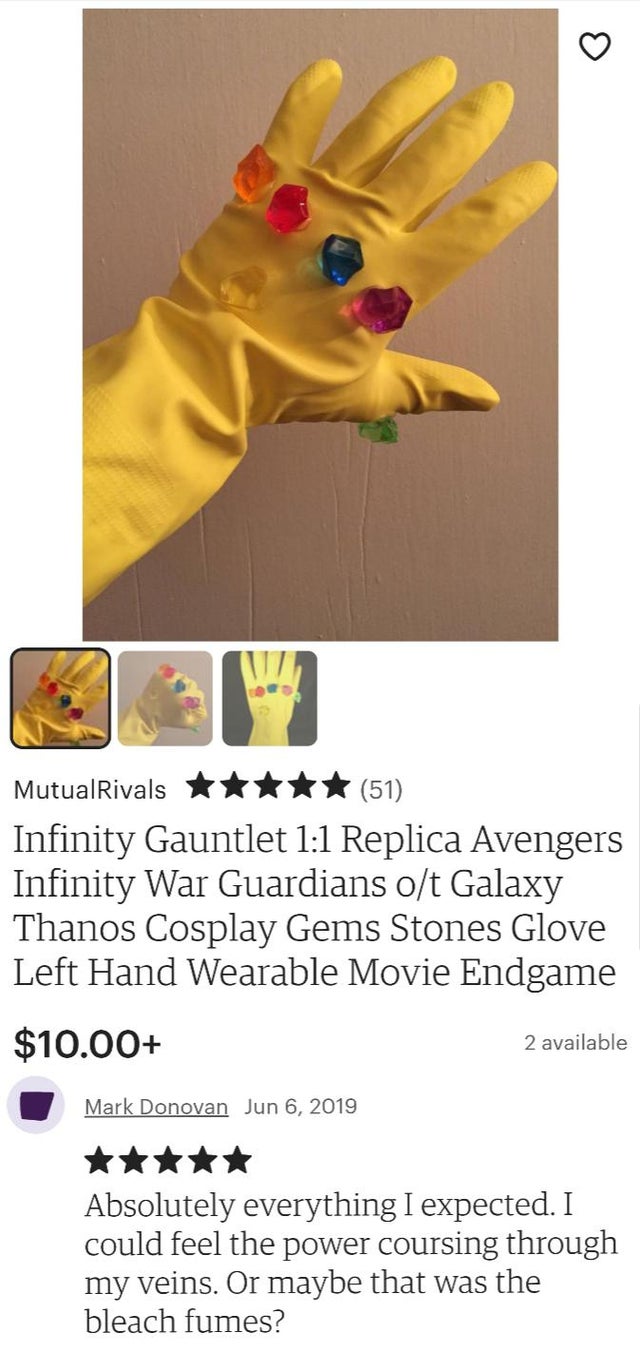This screenshot has height=1352, width=640.
Task: Click the shop's five-star rating icons
Action: [268, 787]
